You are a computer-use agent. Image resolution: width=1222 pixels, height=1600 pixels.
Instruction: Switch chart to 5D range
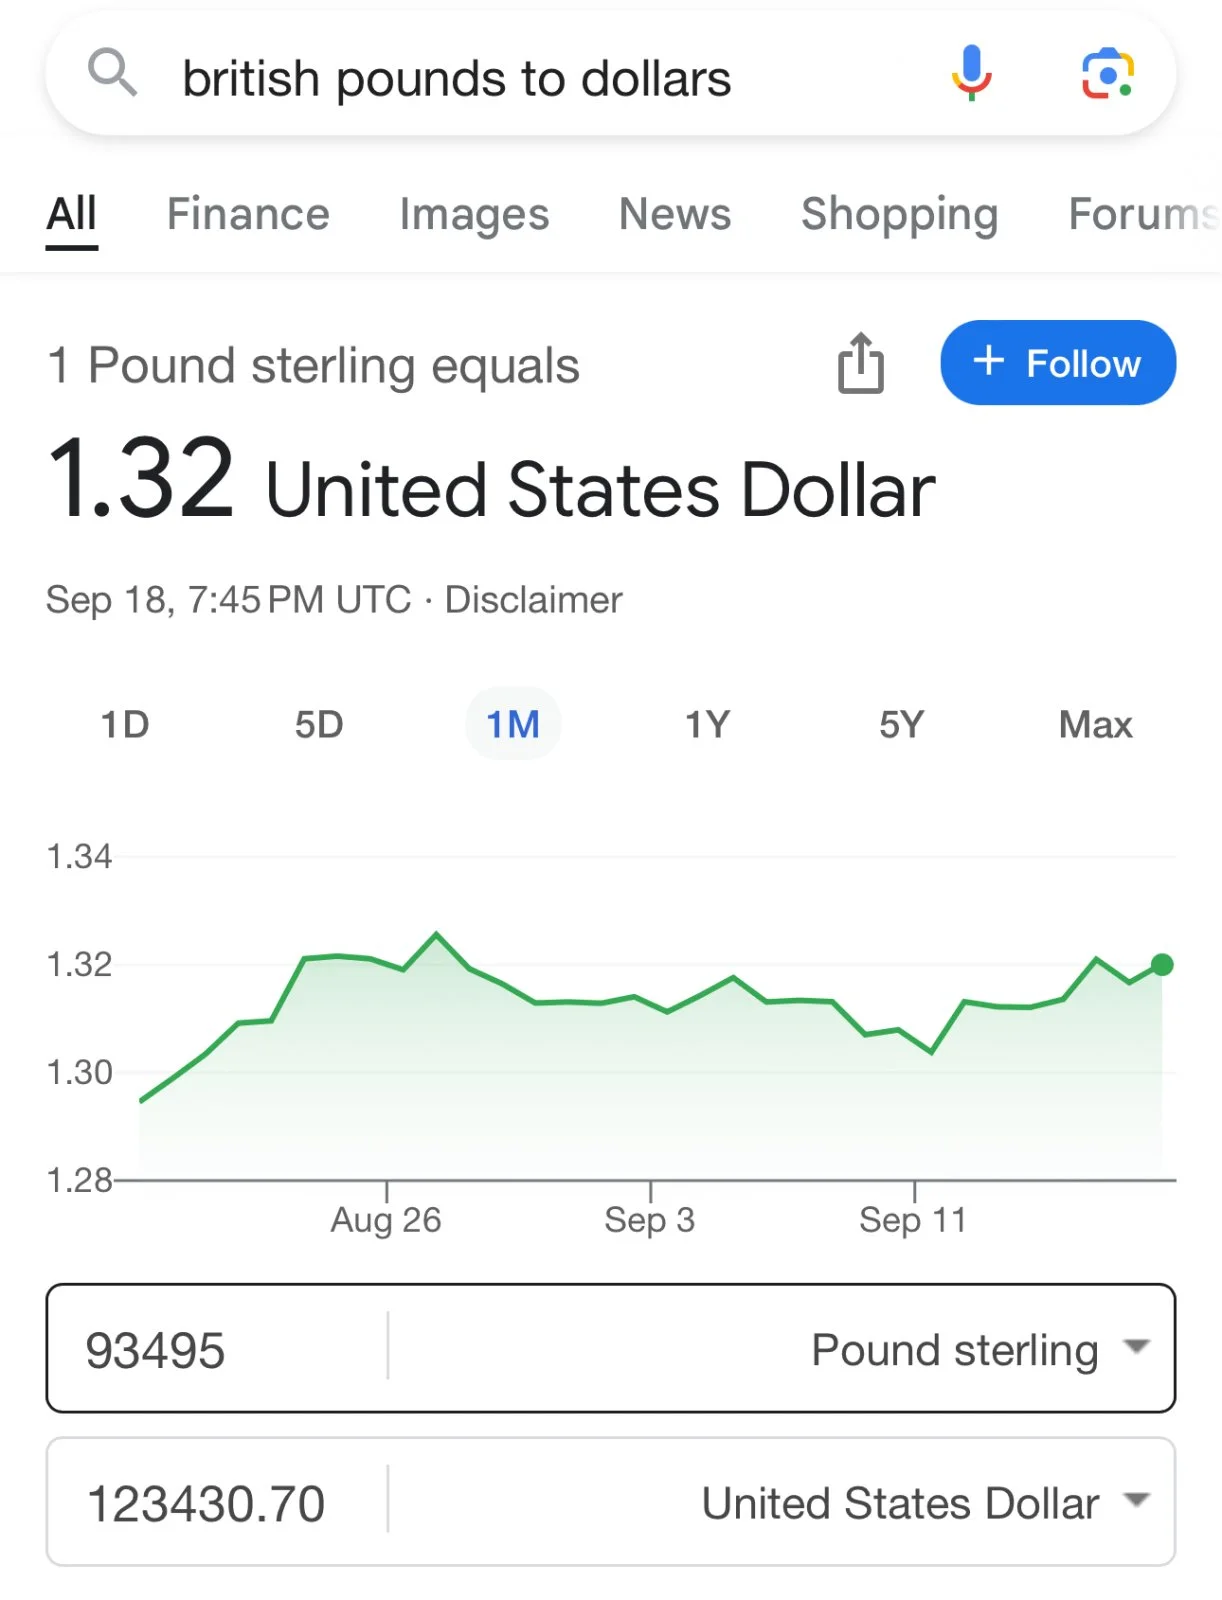tap(319, 724)
